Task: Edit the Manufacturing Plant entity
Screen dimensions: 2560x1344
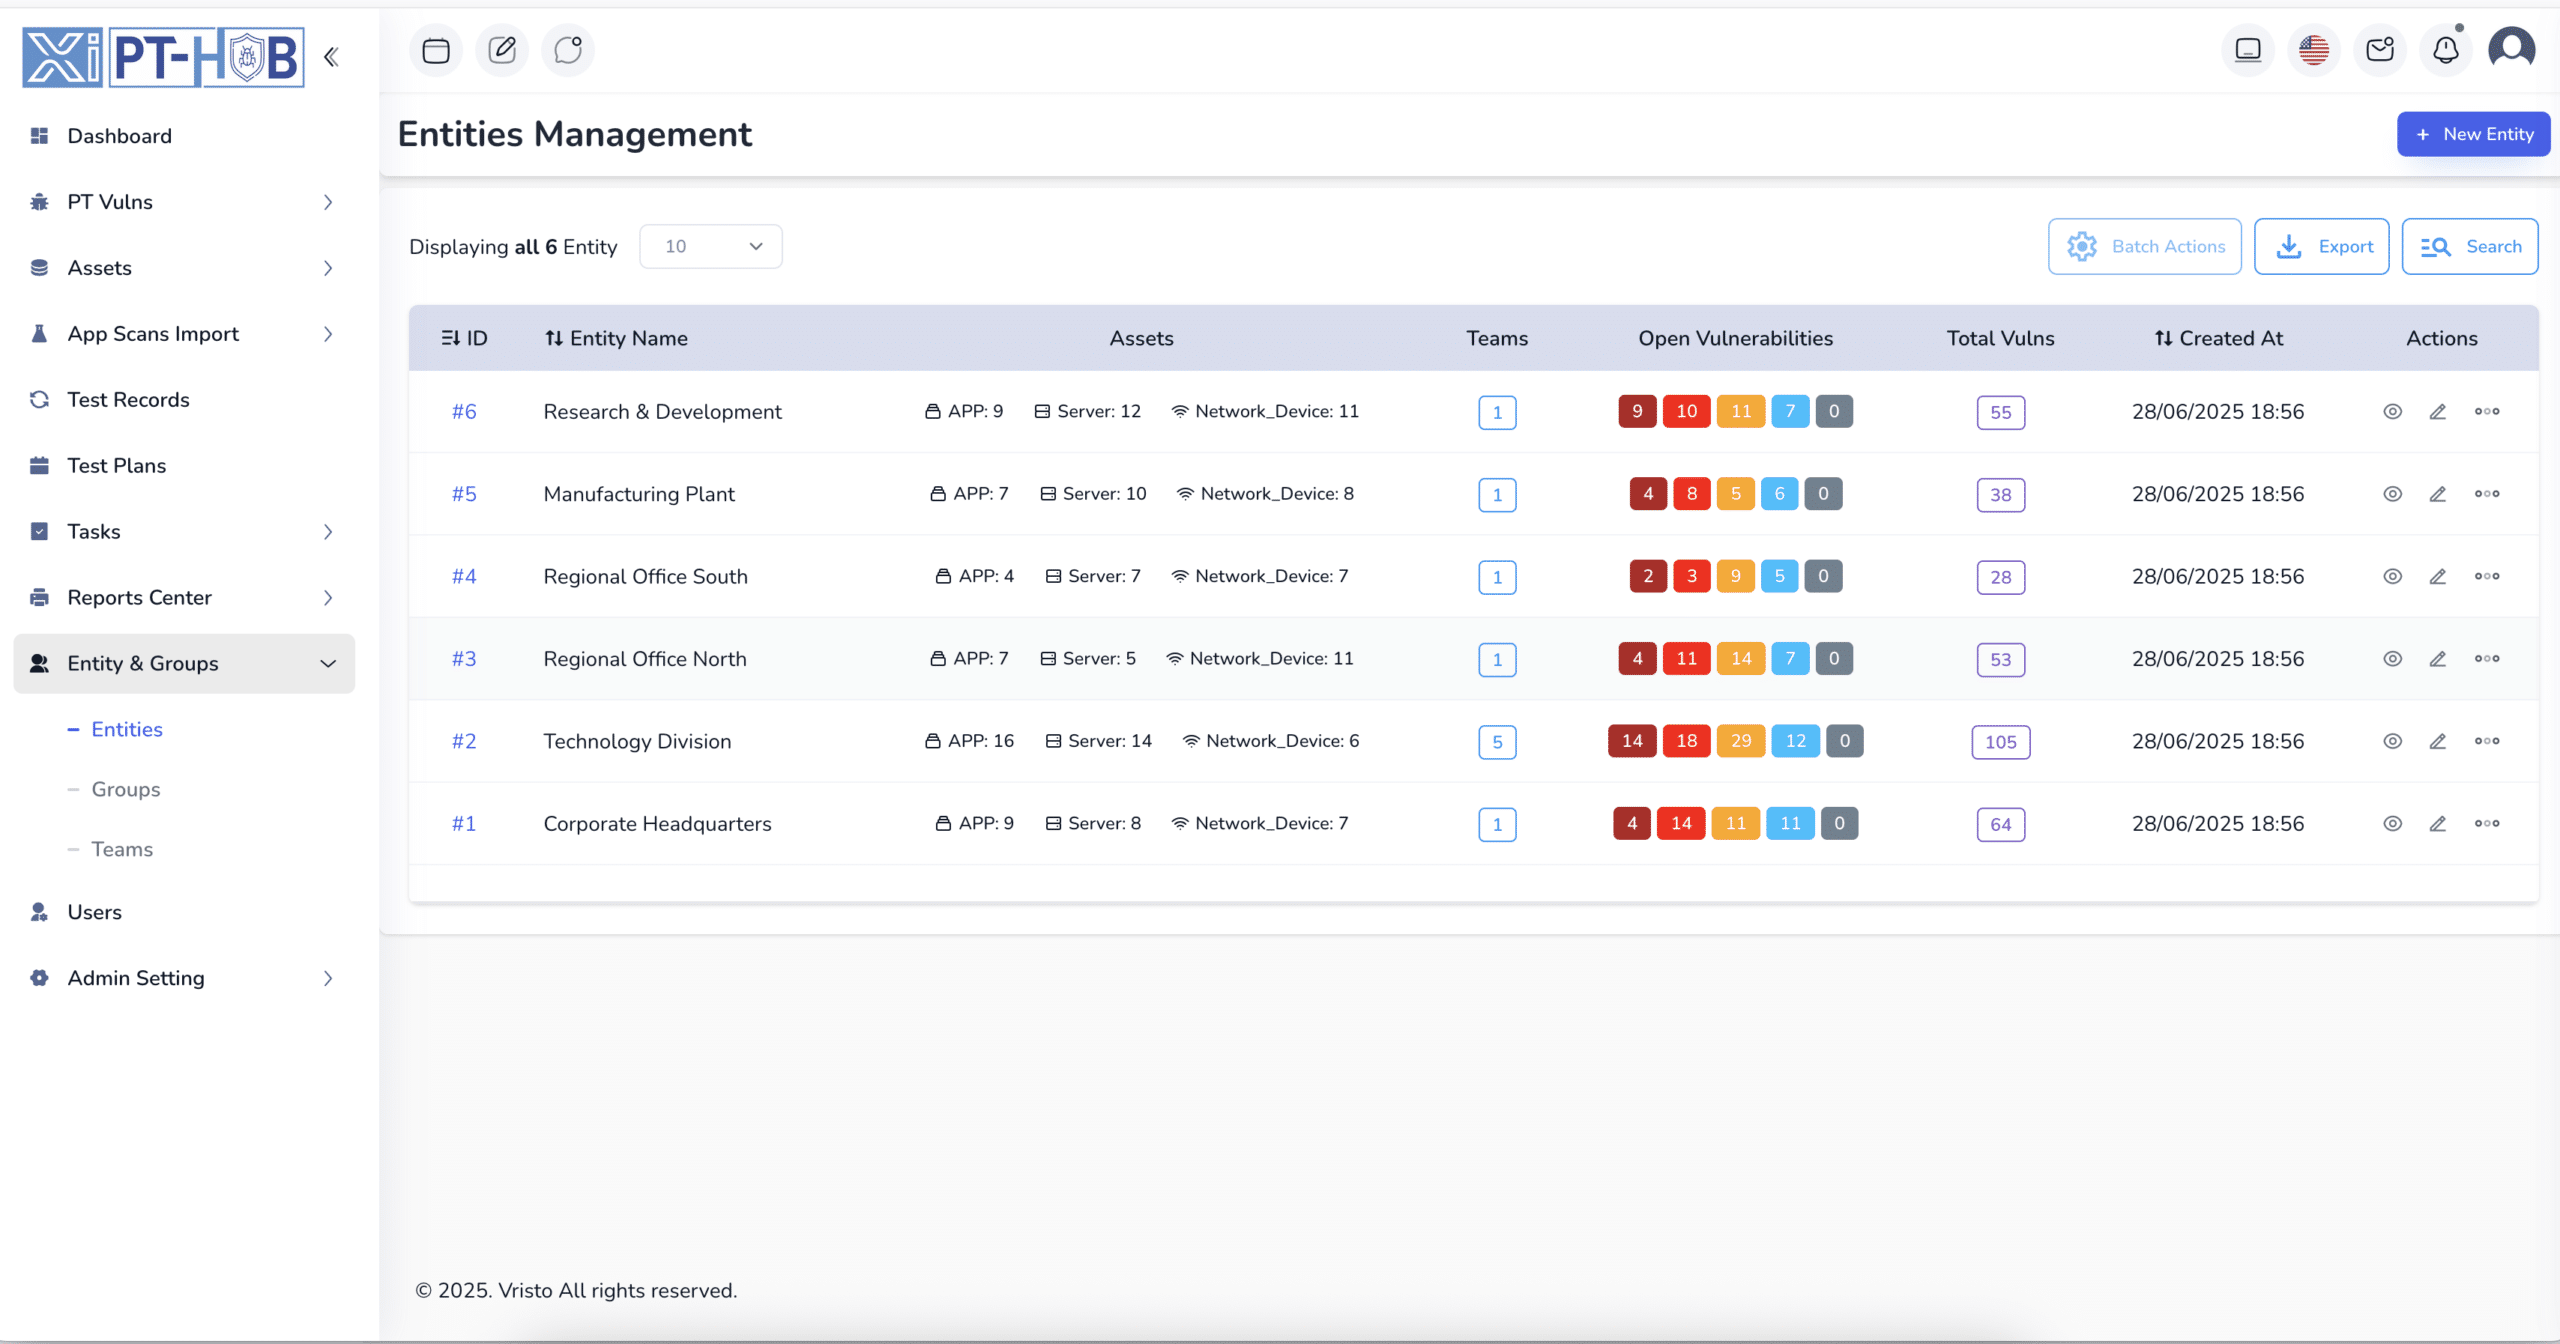Action: (x=2438, y=494)
